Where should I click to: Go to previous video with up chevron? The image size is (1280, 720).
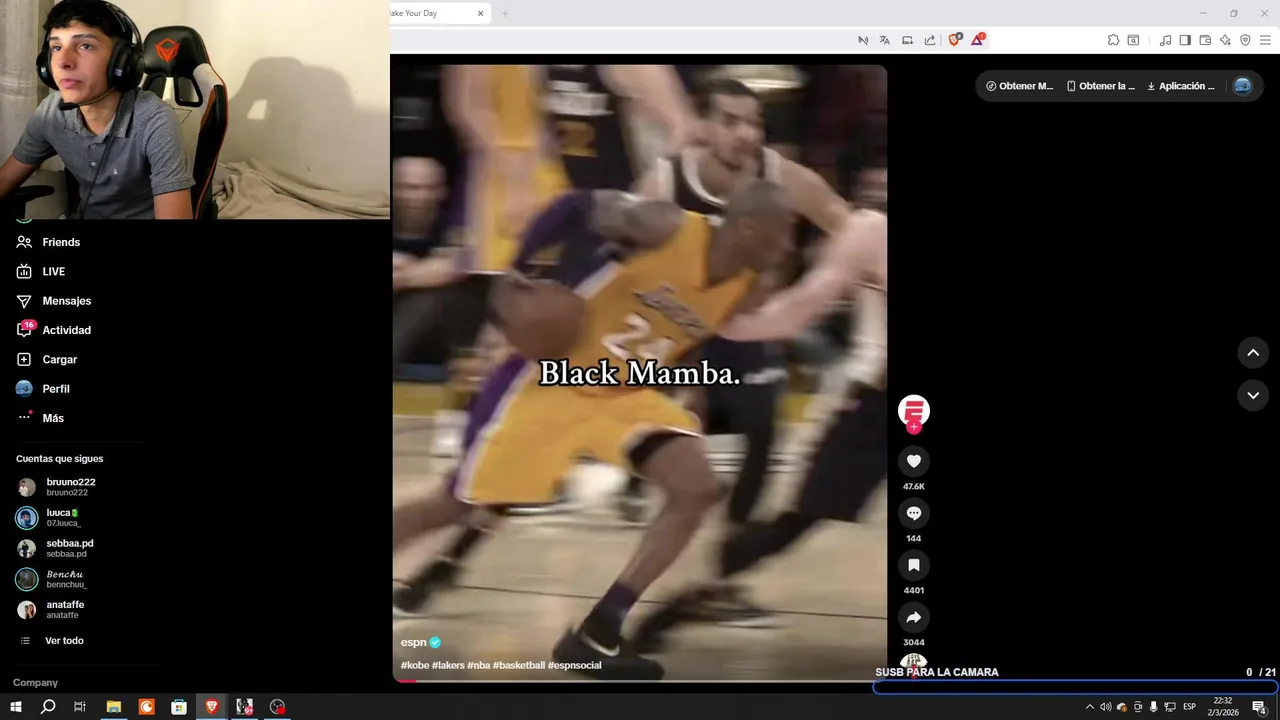point(1253,353)
